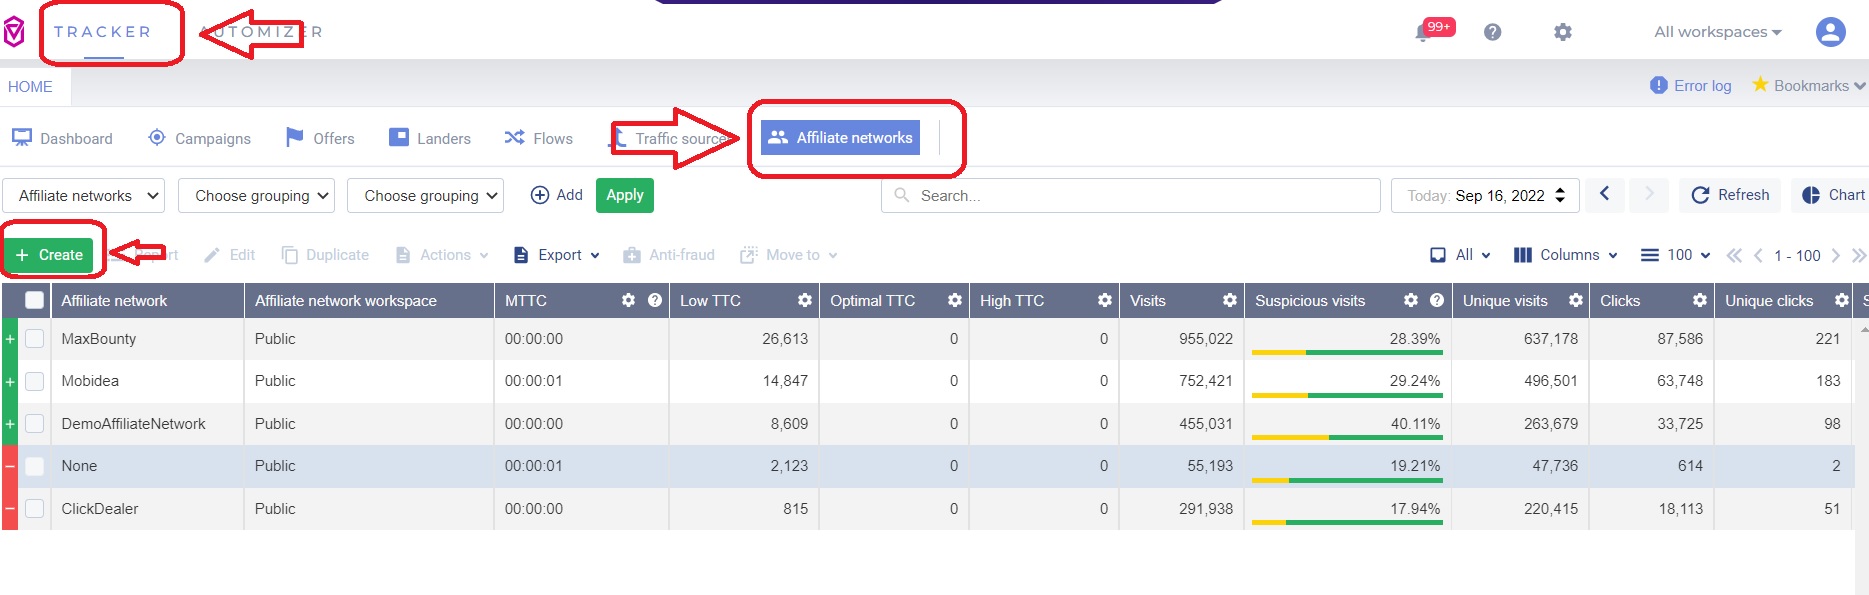Open the help question mark icon in the header
Image resolution: width=1869 pixels, height=595 pixels.
click(x=1492, y=32)
